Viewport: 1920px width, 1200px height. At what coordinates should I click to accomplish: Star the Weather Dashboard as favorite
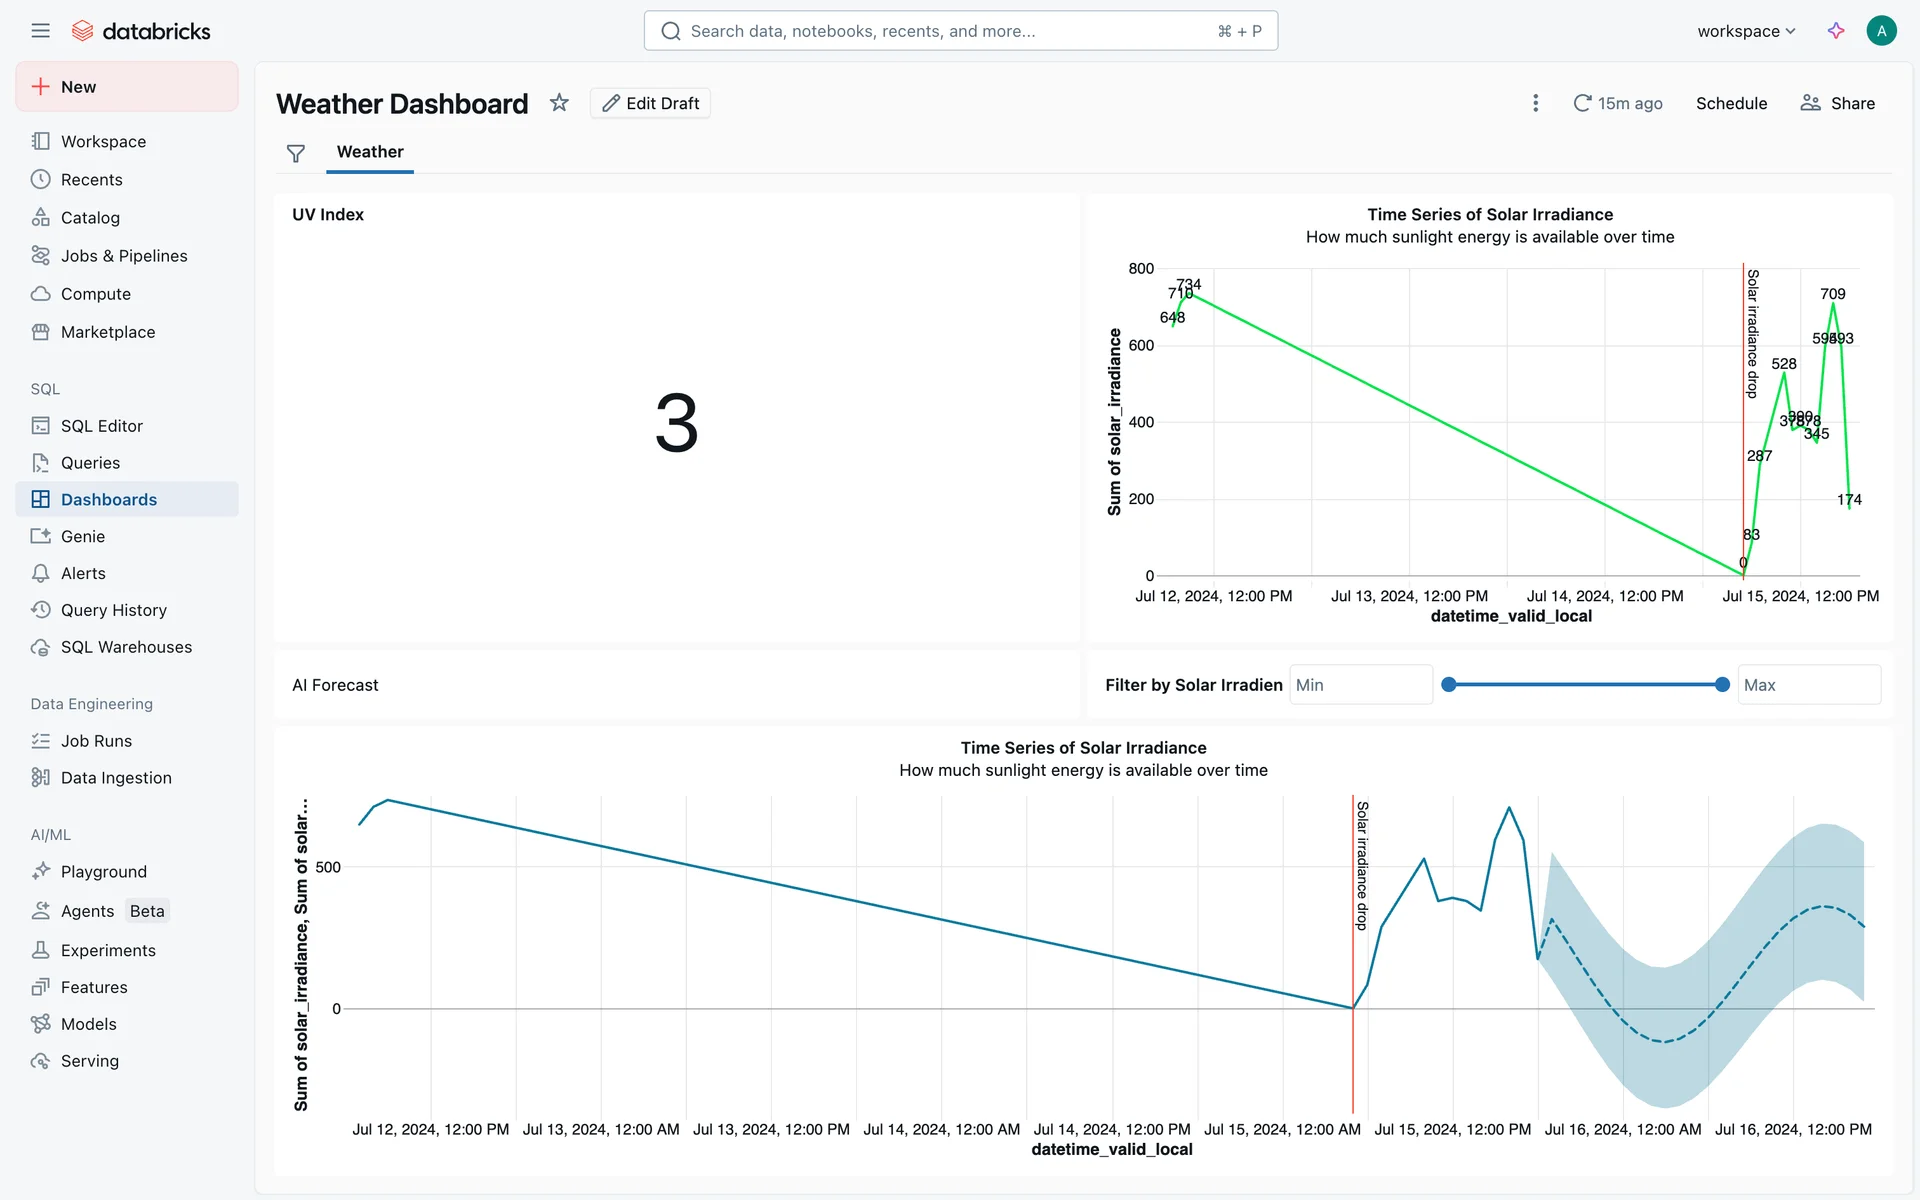[x=559, y=103]
